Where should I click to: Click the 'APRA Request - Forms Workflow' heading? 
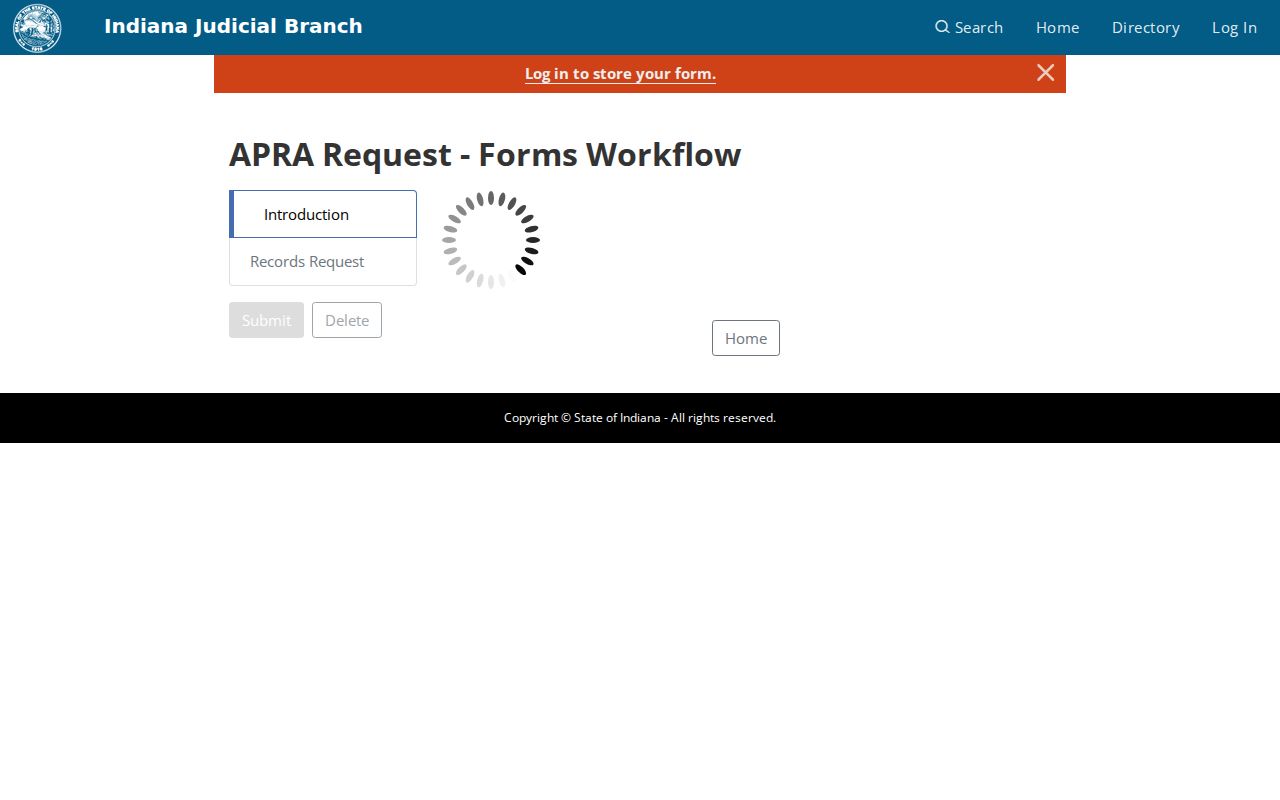click(x=485, y=155)
